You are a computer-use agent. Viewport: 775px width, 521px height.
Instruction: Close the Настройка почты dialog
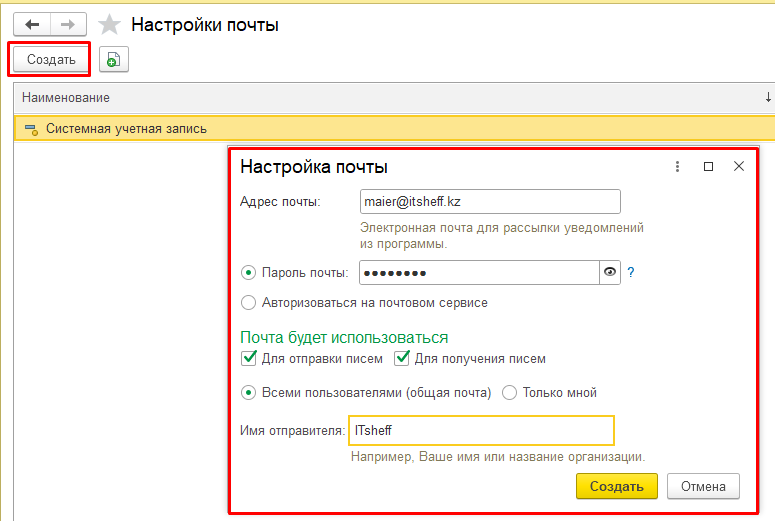coord(739,167)
